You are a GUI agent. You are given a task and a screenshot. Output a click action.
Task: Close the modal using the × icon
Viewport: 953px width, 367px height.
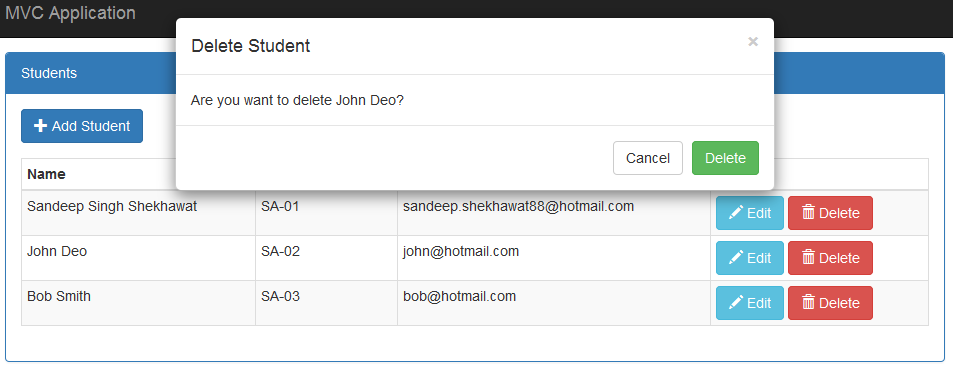pyautogui.click(x=753, y=42)
